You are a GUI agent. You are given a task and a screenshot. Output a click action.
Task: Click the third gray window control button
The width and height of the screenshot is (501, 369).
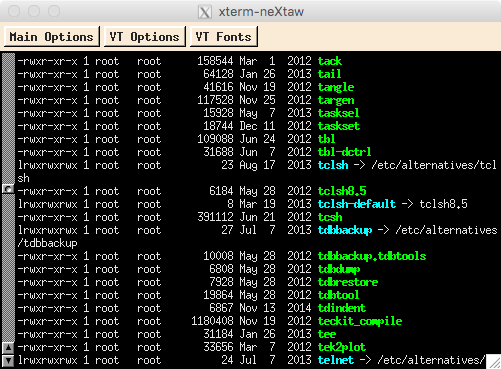(54, 11)
